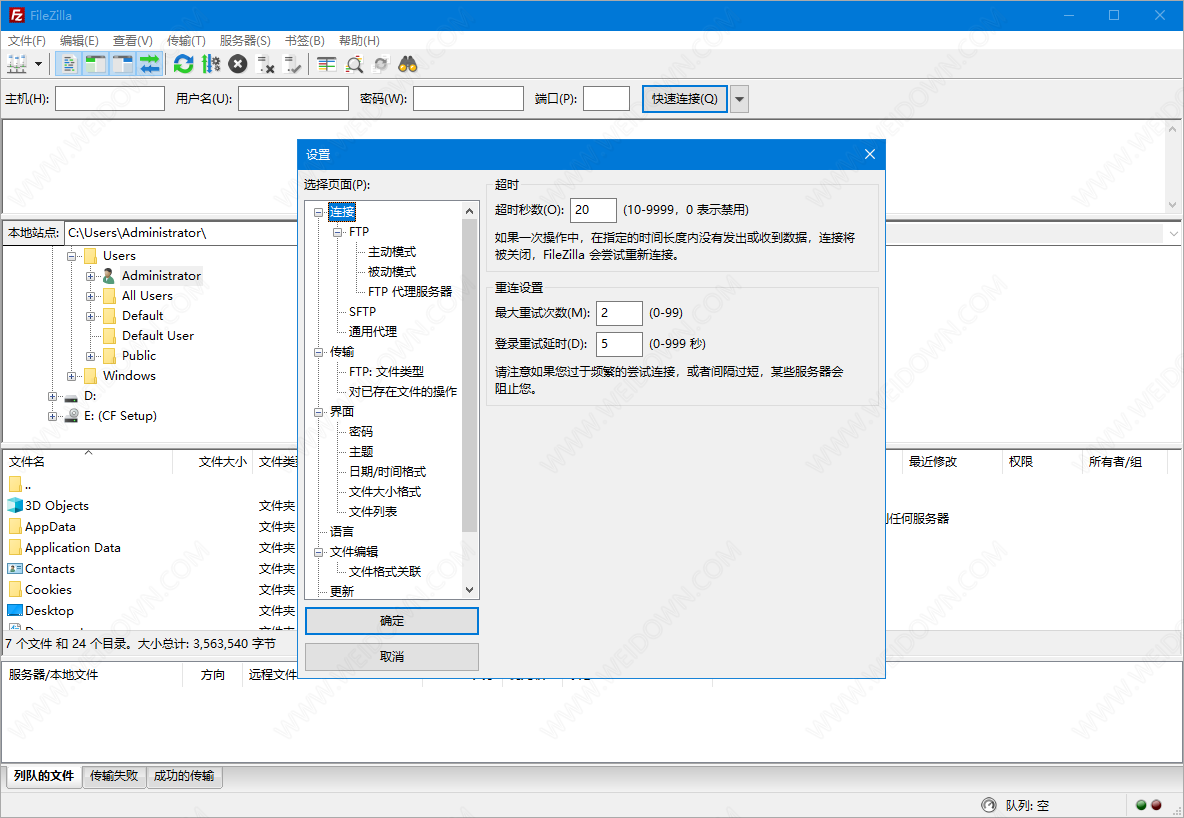Viewport: 1184px width, 818px height.
Task: Click the 超时秒数(O) field
Action: click(594, 210)
